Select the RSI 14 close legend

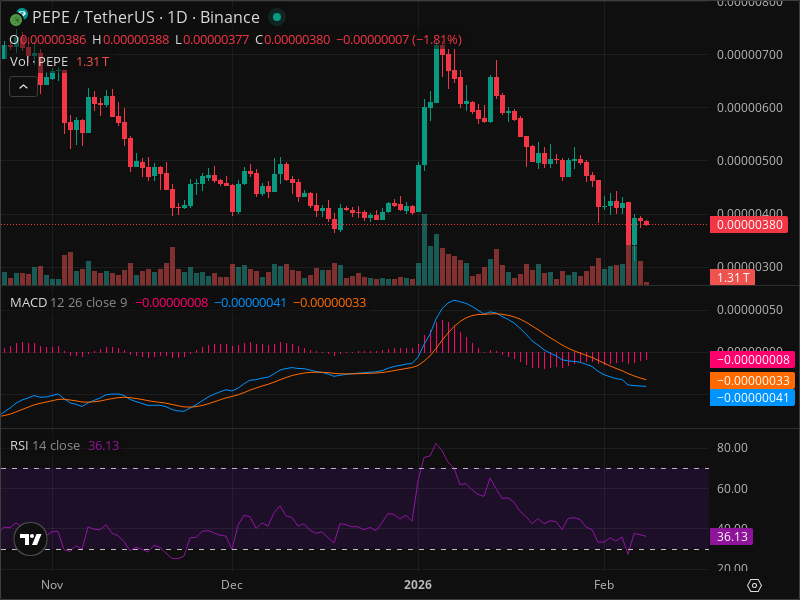click(x=45, y=445)
